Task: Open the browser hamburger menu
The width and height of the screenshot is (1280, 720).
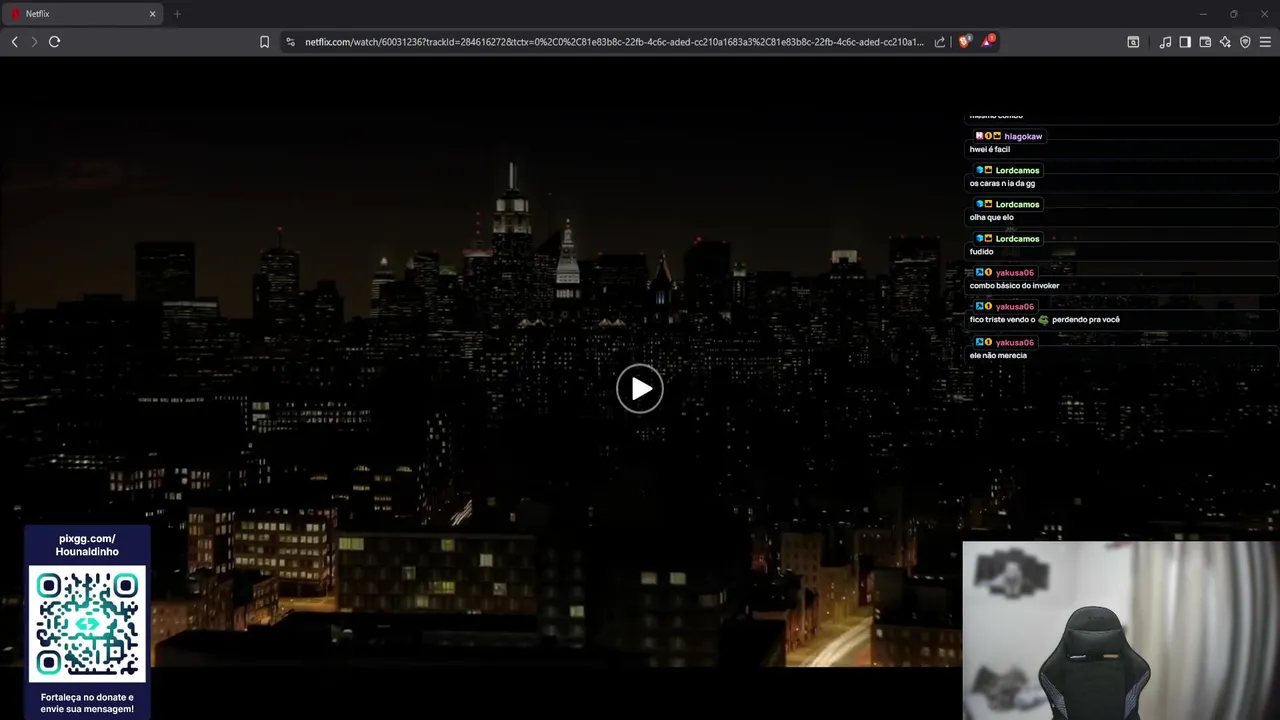Action: coord(1265,42)
